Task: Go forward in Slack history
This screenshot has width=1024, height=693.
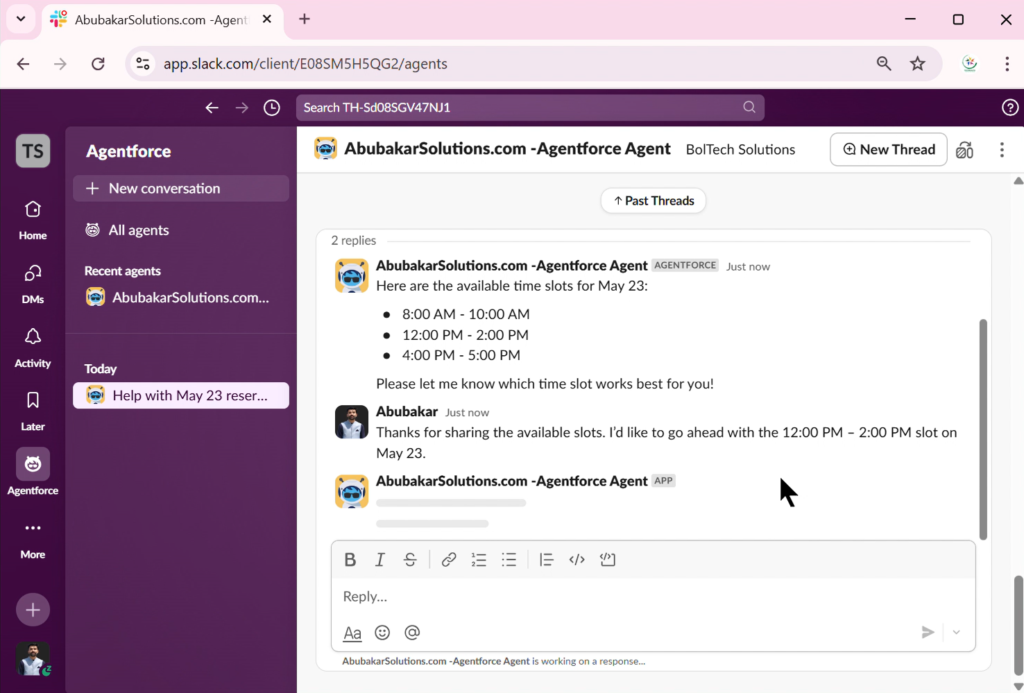Action: (242, 108)
